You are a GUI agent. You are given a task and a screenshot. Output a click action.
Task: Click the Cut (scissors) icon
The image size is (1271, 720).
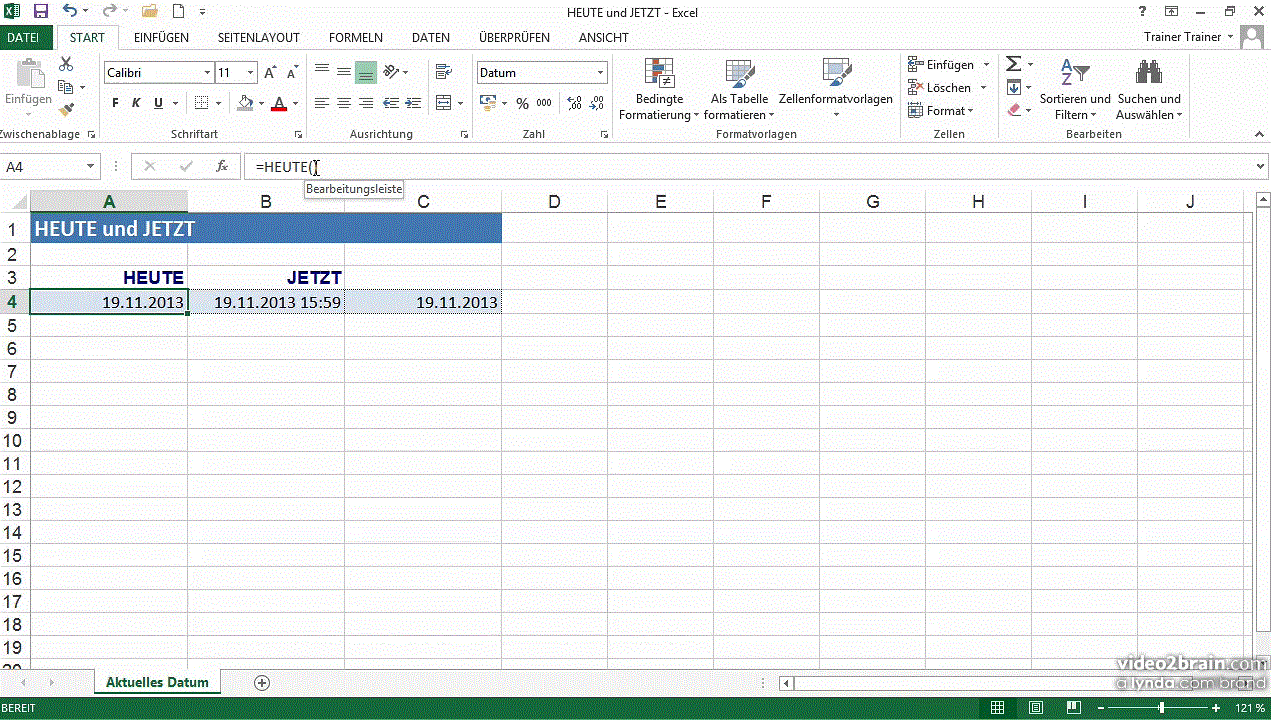pos(66,64)
